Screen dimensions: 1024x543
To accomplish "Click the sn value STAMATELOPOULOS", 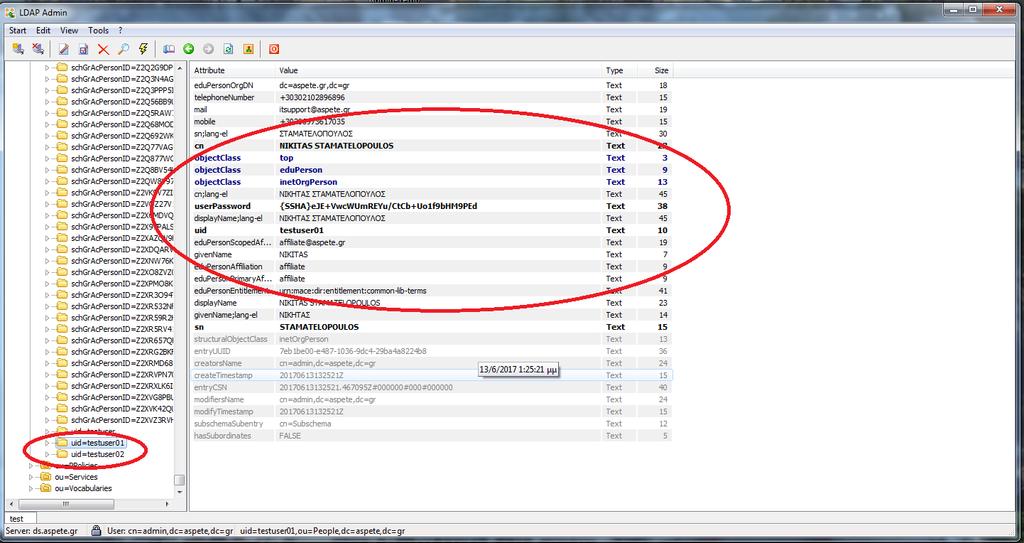I will click(x=319, y=327).
